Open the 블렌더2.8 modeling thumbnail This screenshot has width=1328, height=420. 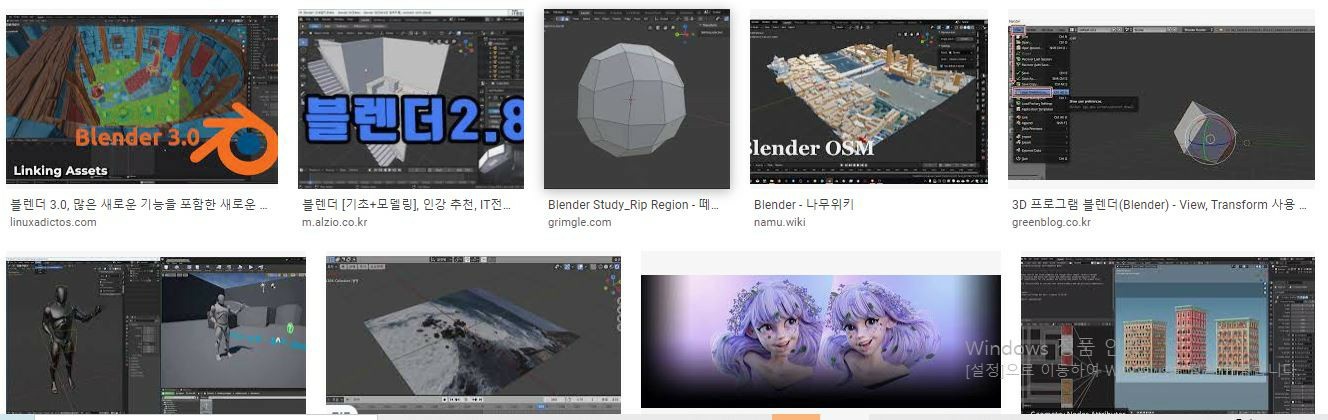point(411,100)
